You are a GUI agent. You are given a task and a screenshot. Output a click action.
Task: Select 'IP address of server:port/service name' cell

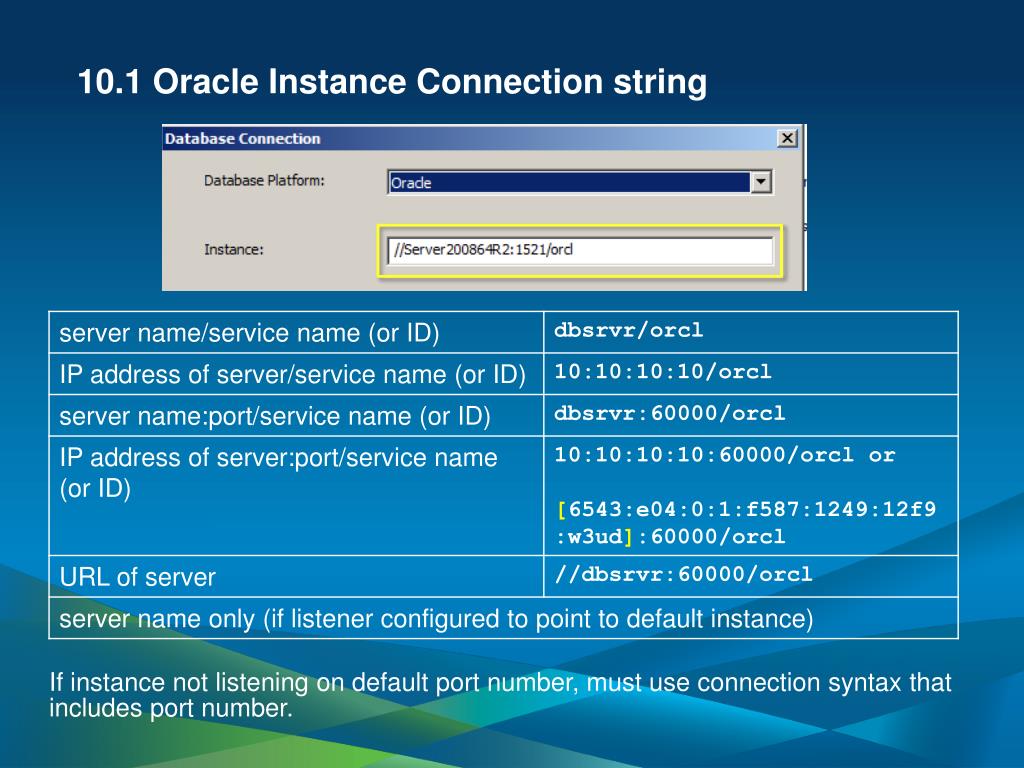tap(296, 496)
